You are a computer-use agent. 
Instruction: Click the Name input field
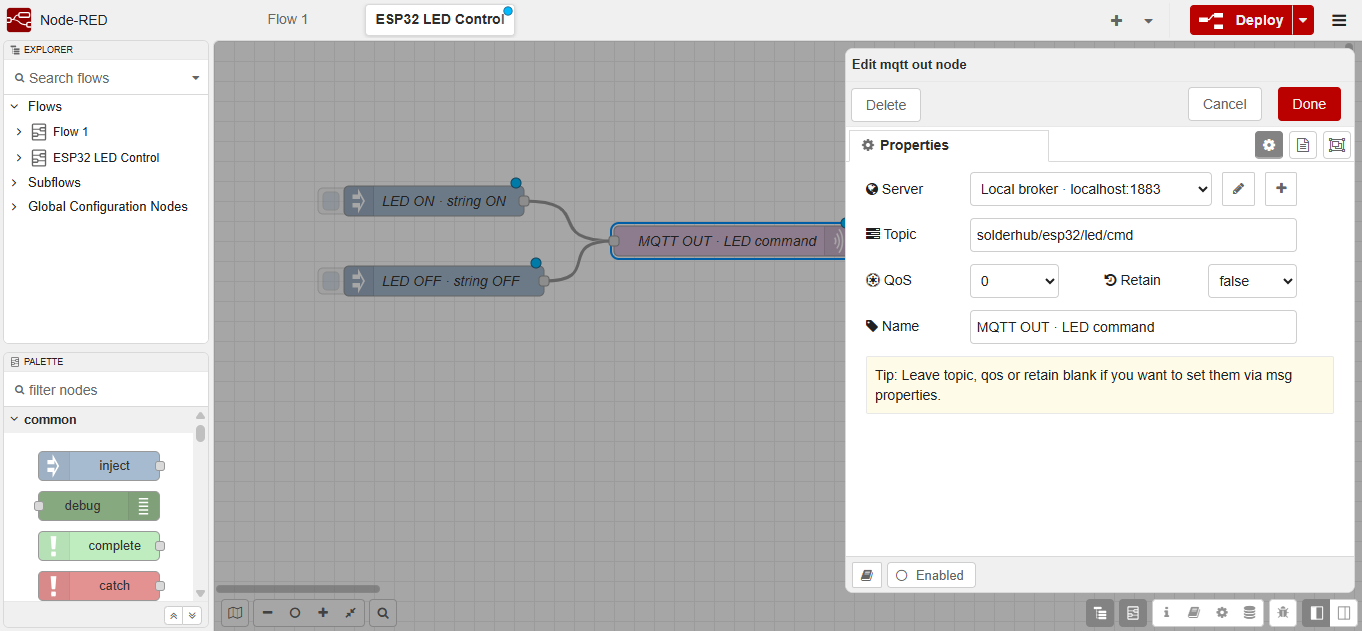pos(1133,327)
